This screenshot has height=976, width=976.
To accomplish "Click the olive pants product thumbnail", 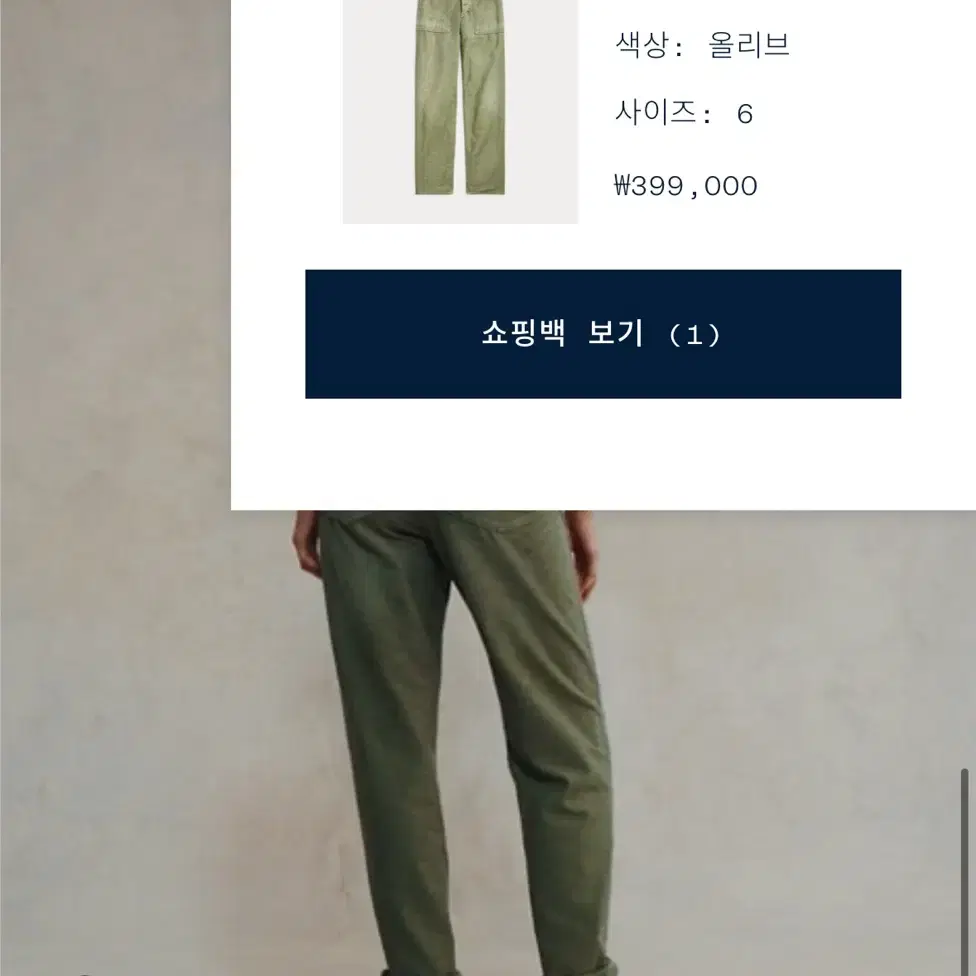I will 460,111.
